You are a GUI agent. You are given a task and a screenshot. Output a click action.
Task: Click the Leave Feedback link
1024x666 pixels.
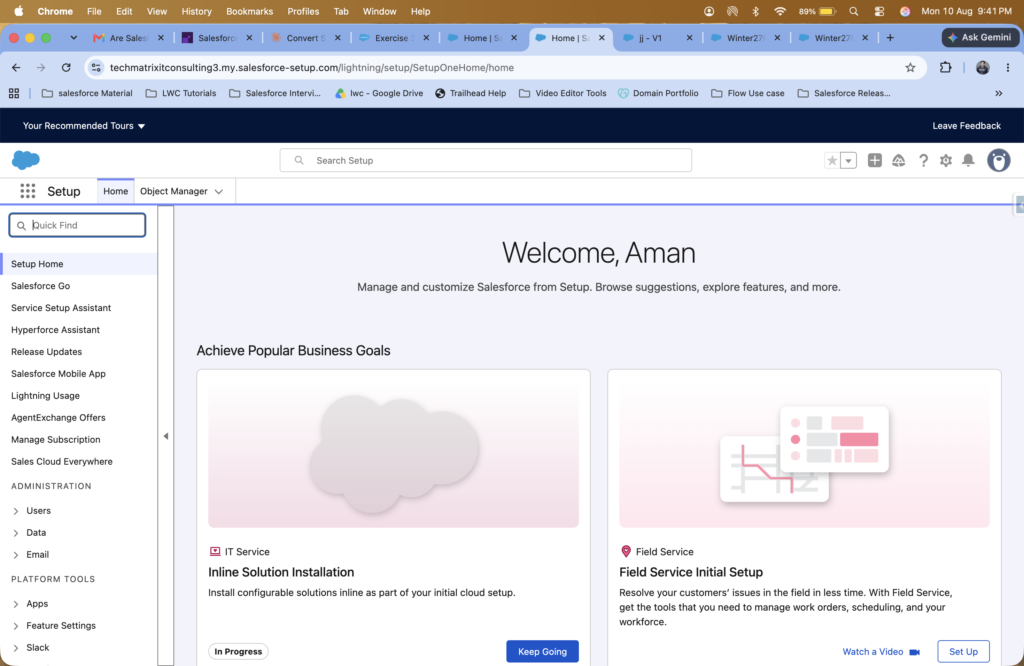tap(966, 125)
